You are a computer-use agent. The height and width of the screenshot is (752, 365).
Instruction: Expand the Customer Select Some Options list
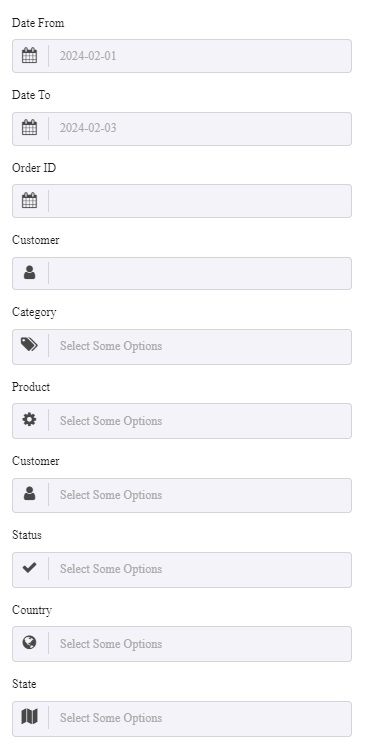tap(200, 495)
